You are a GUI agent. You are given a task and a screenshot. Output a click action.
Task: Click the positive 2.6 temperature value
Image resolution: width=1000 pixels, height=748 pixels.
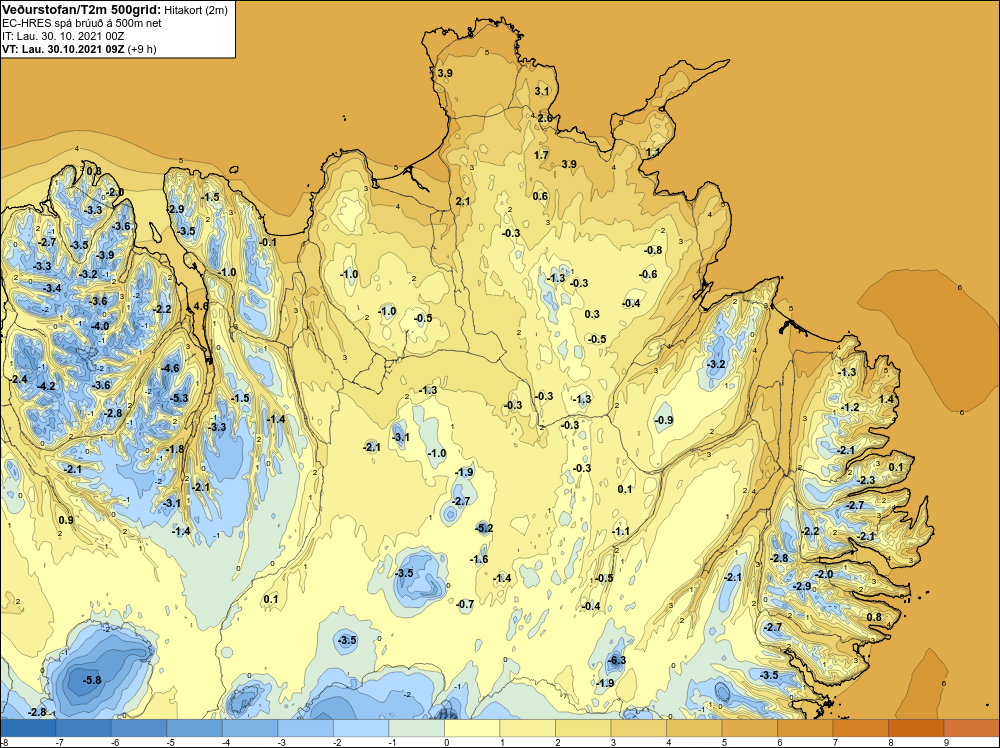[x=545, y=118]
